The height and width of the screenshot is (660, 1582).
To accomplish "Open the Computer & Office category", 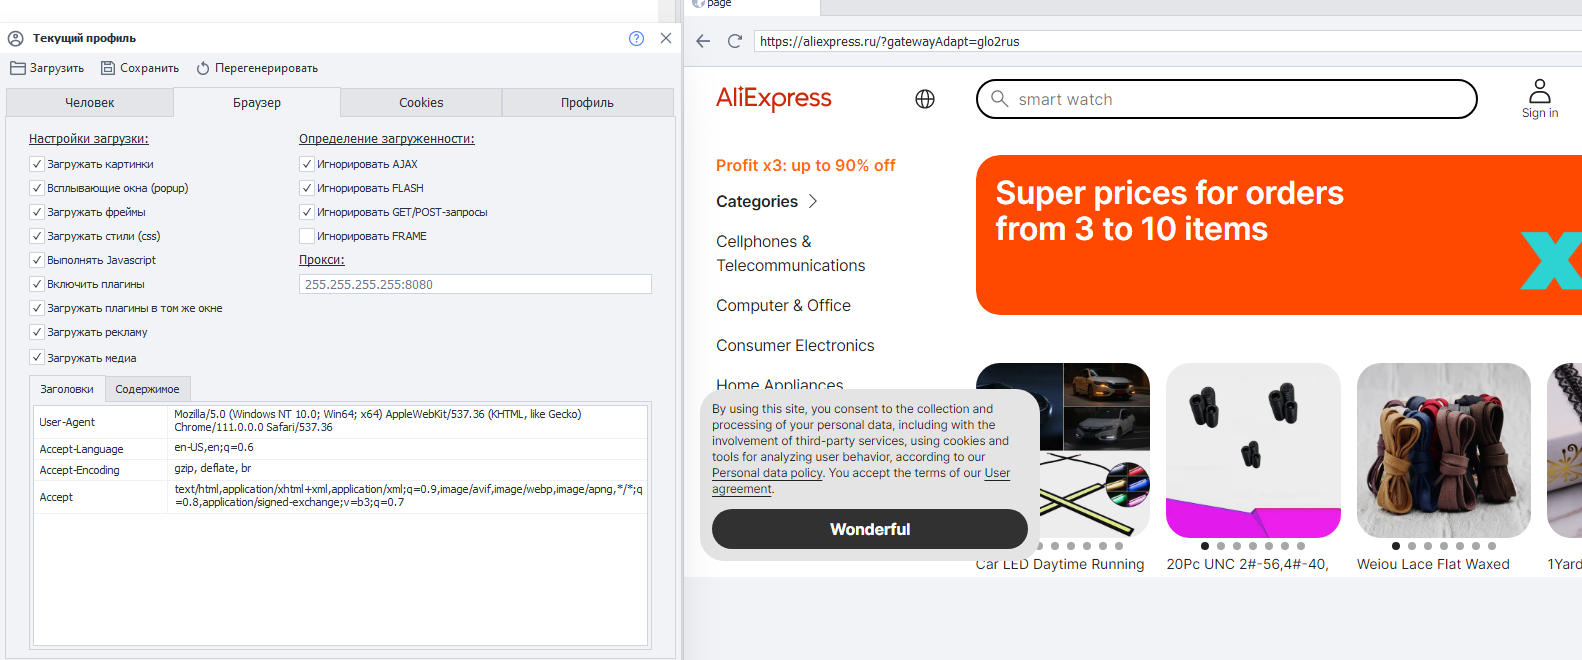I will tap(783, 305).
